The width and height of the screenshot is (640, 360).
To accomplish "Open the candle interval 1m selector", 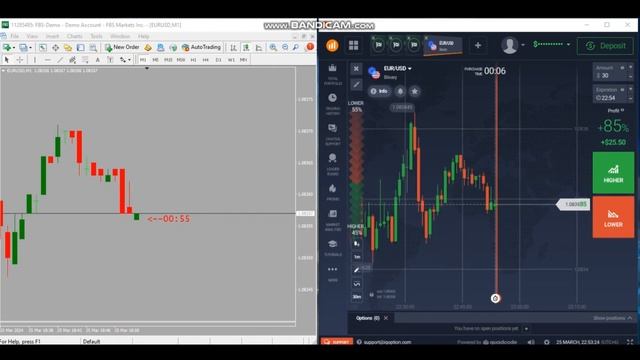I will [x=357, y=257].
